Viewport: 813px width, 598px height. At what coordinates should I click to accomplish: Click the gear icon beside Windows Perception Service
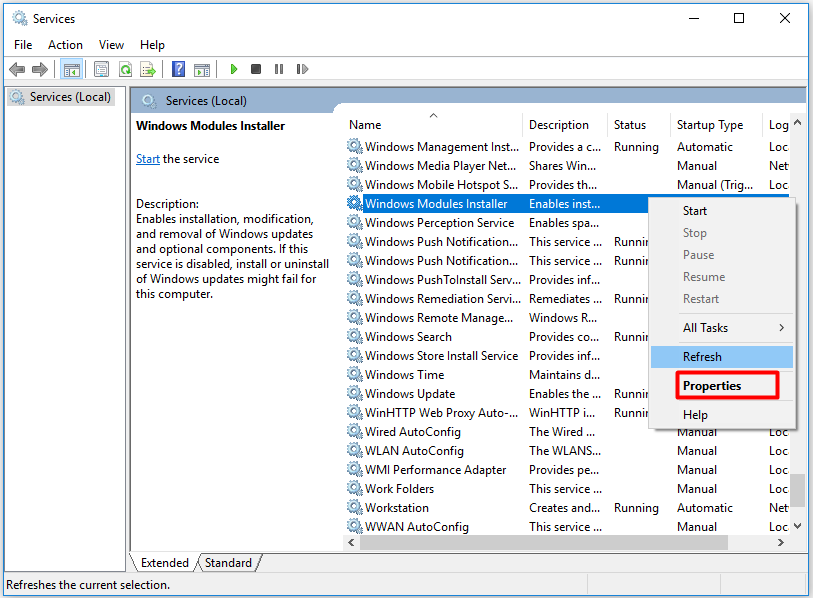pyautogui.click(x=355, y=222)
